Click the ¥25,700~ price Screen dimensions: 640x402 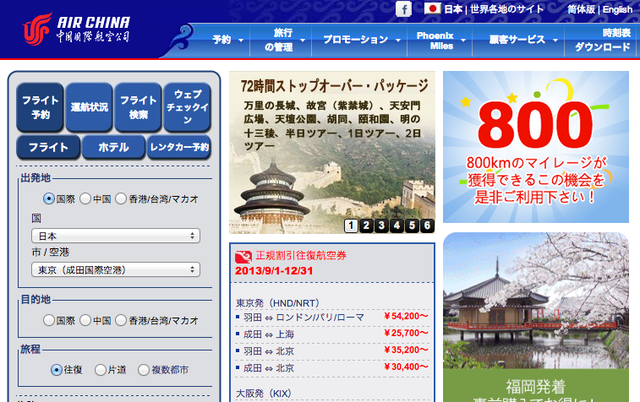tap(406, 333)
